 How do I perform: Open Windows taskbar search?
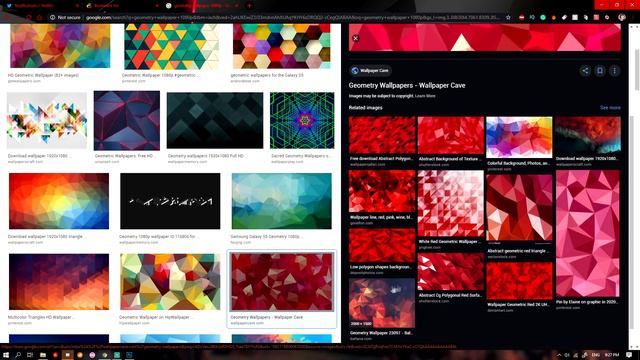pyautogui.click(x=18, y=355)
